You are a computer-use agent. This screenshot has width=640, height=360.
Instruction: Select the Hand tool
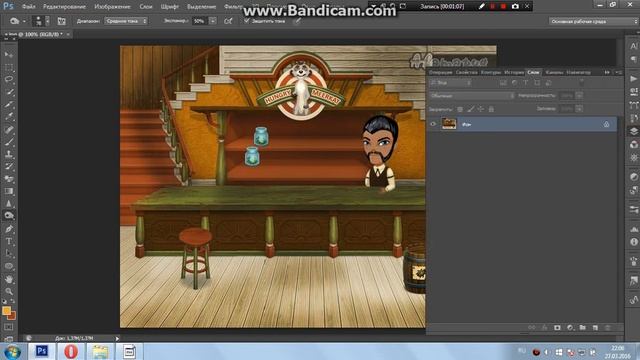pos(9,280)
